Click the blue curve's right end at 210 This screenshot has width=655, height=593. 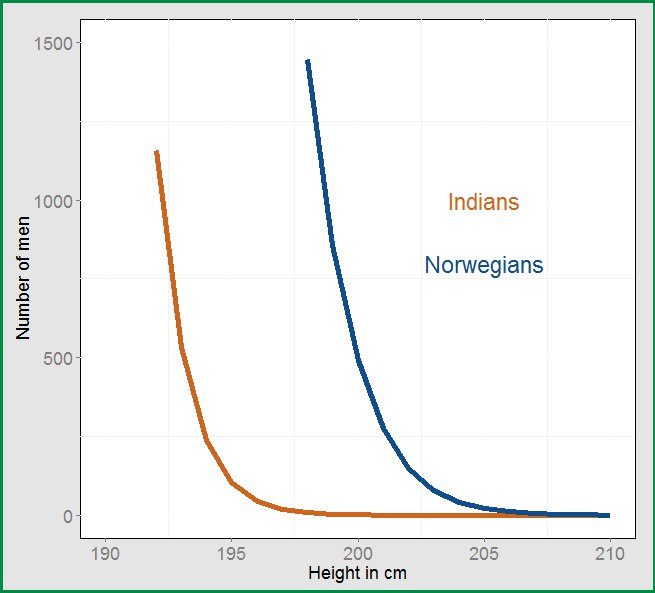click(x=607, y=515)
